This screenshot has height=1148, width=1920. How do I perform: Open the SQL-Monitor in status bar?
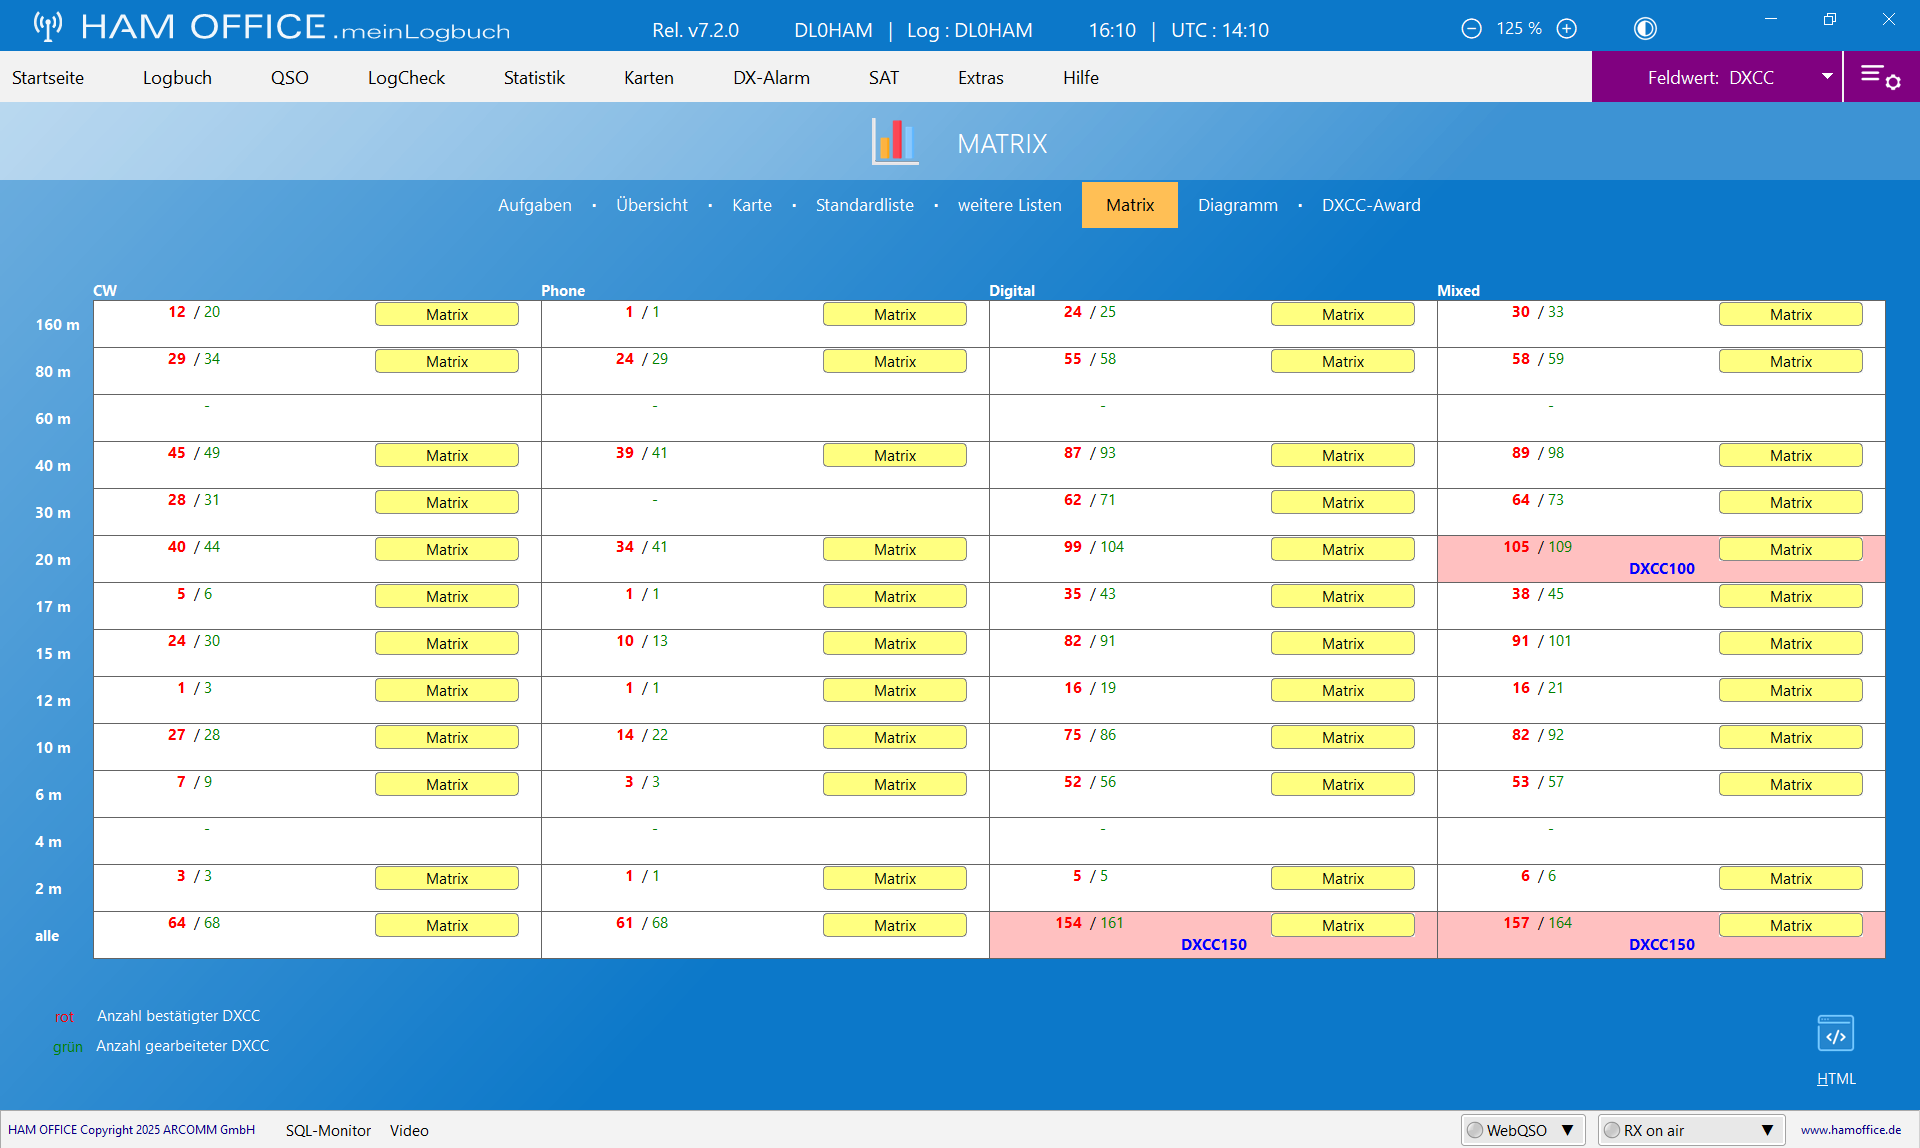[328, 1130]
